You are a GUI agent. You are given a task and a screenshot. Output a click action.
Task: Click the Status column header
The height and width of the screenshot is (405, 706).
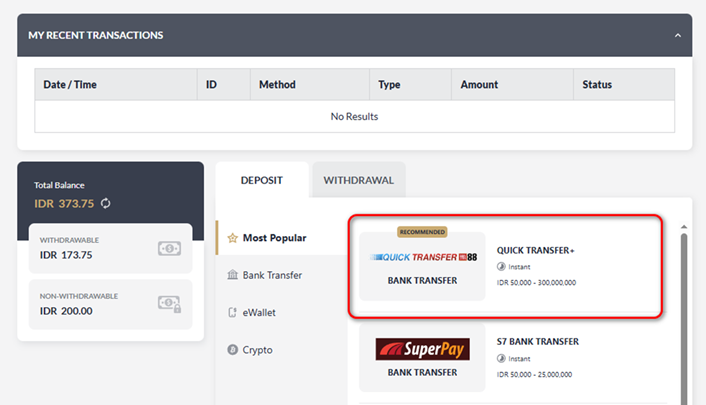597,85
